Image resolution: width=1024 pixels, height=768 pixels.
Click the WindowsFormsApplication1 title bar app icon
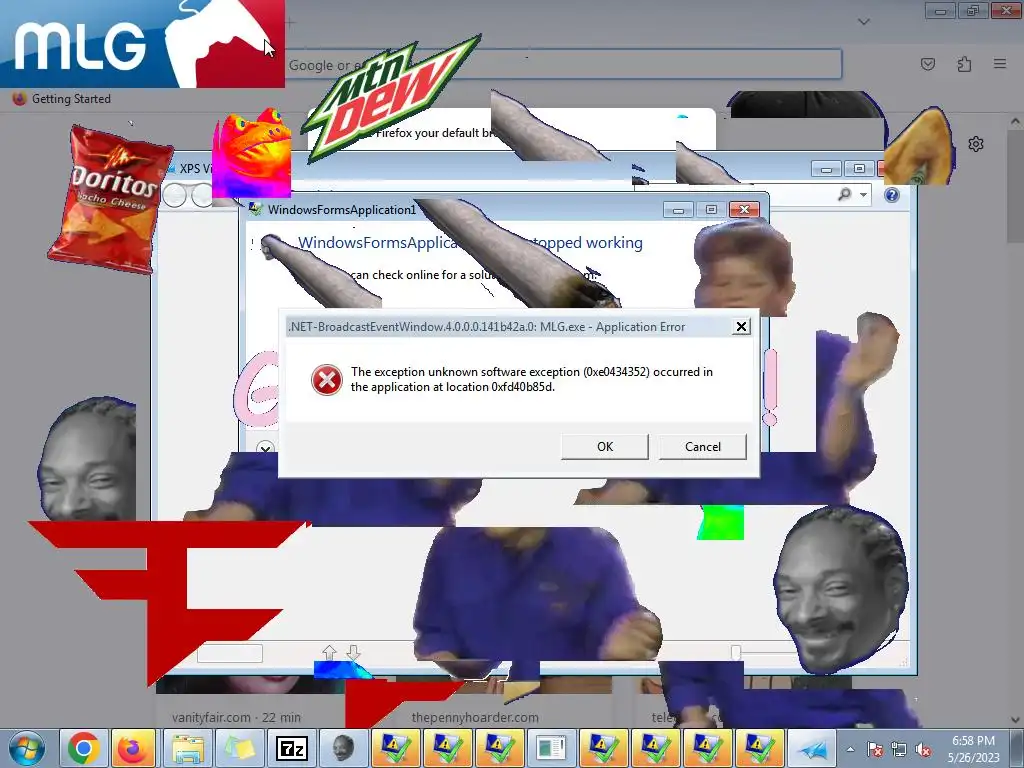tap(255, 210)
